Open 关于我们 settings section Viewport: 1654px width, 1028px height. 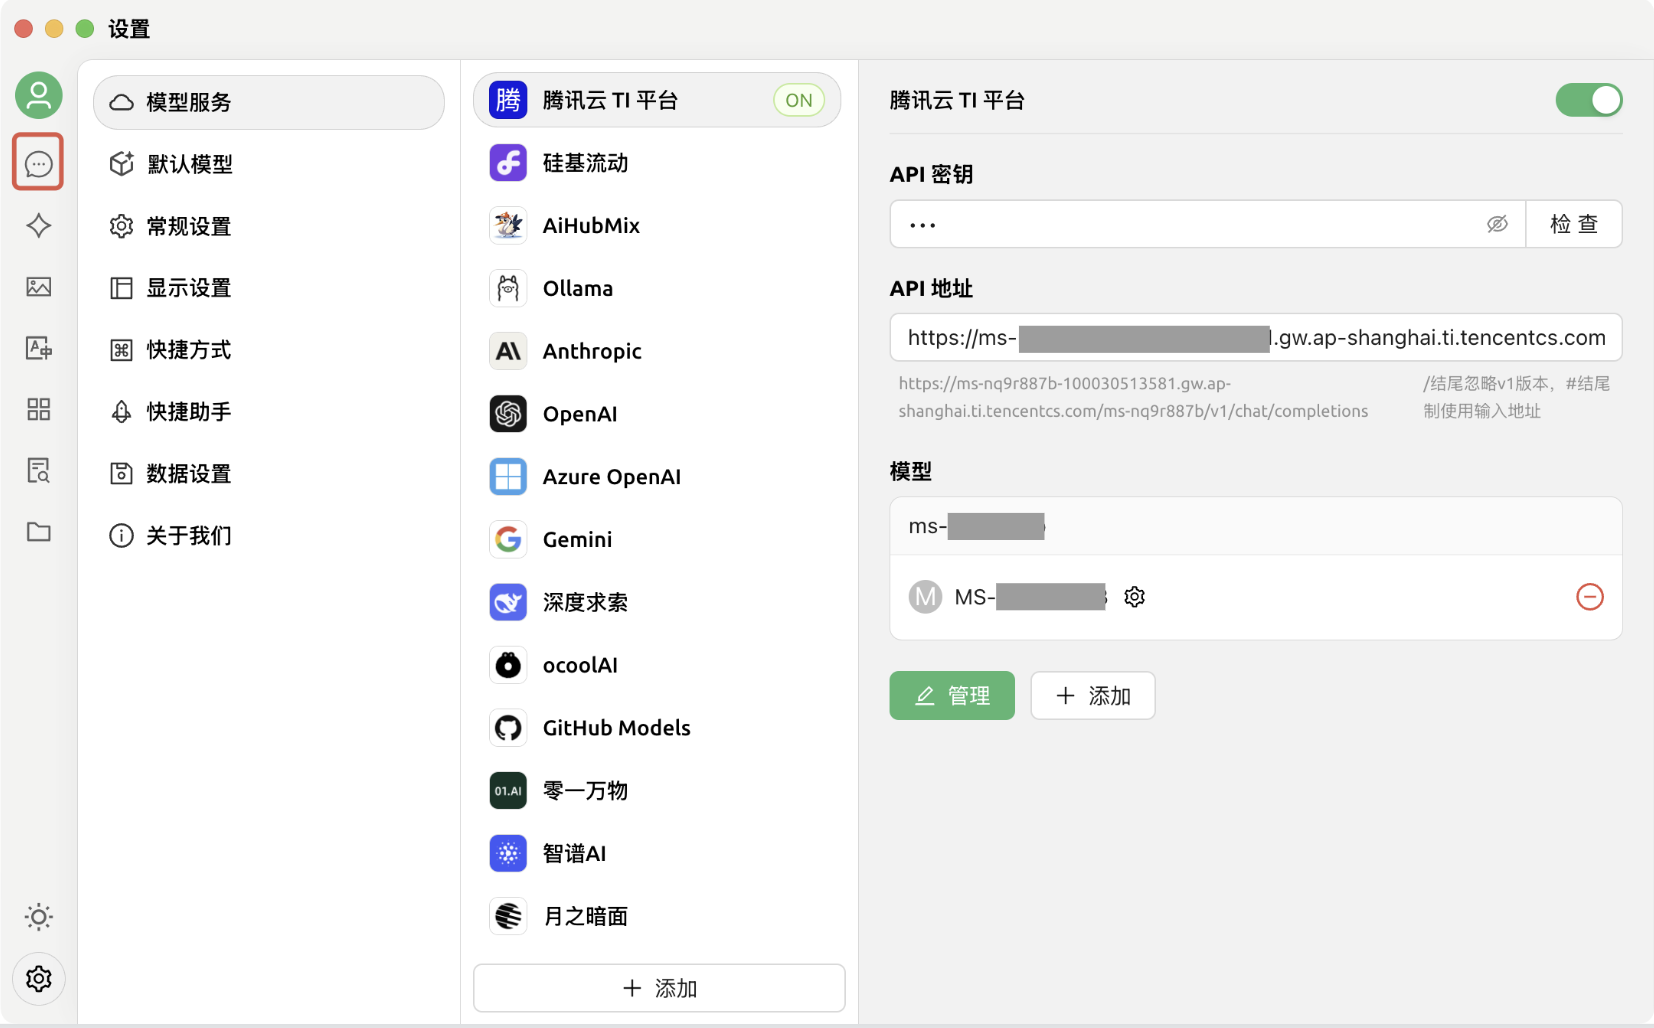coord(269,536)
